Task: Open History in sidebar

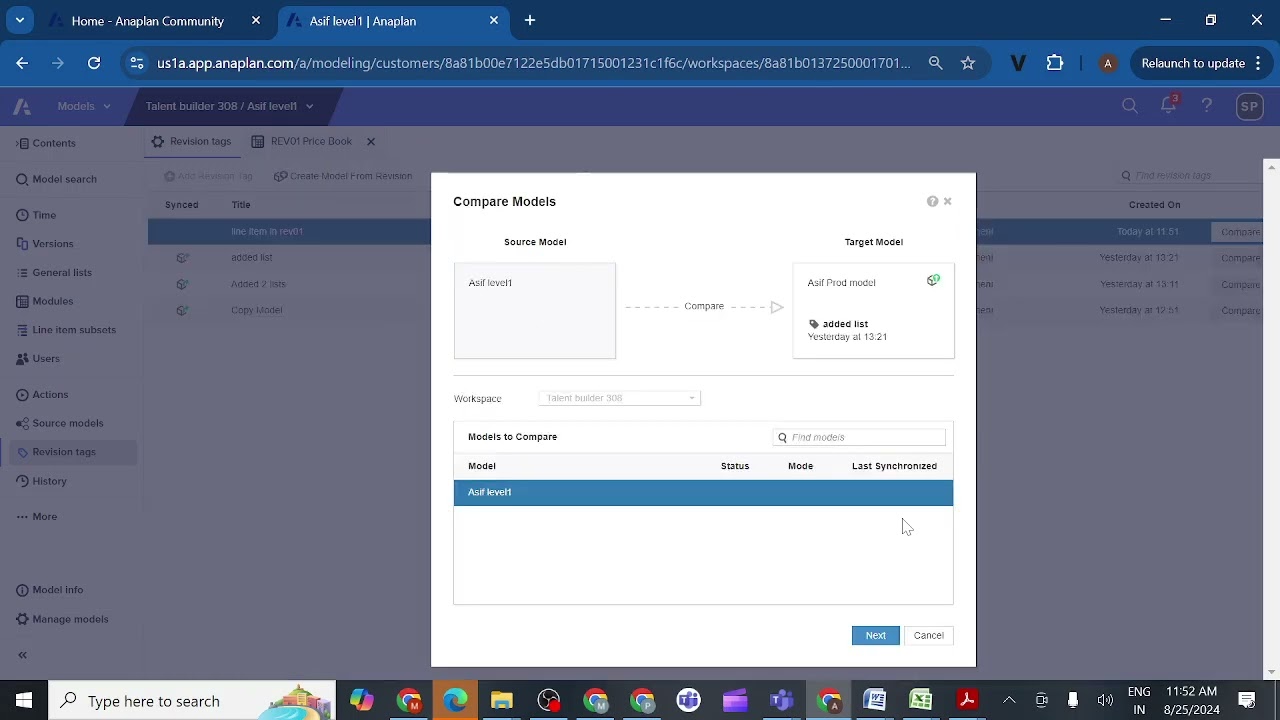Action: click(x=42, y=481)
